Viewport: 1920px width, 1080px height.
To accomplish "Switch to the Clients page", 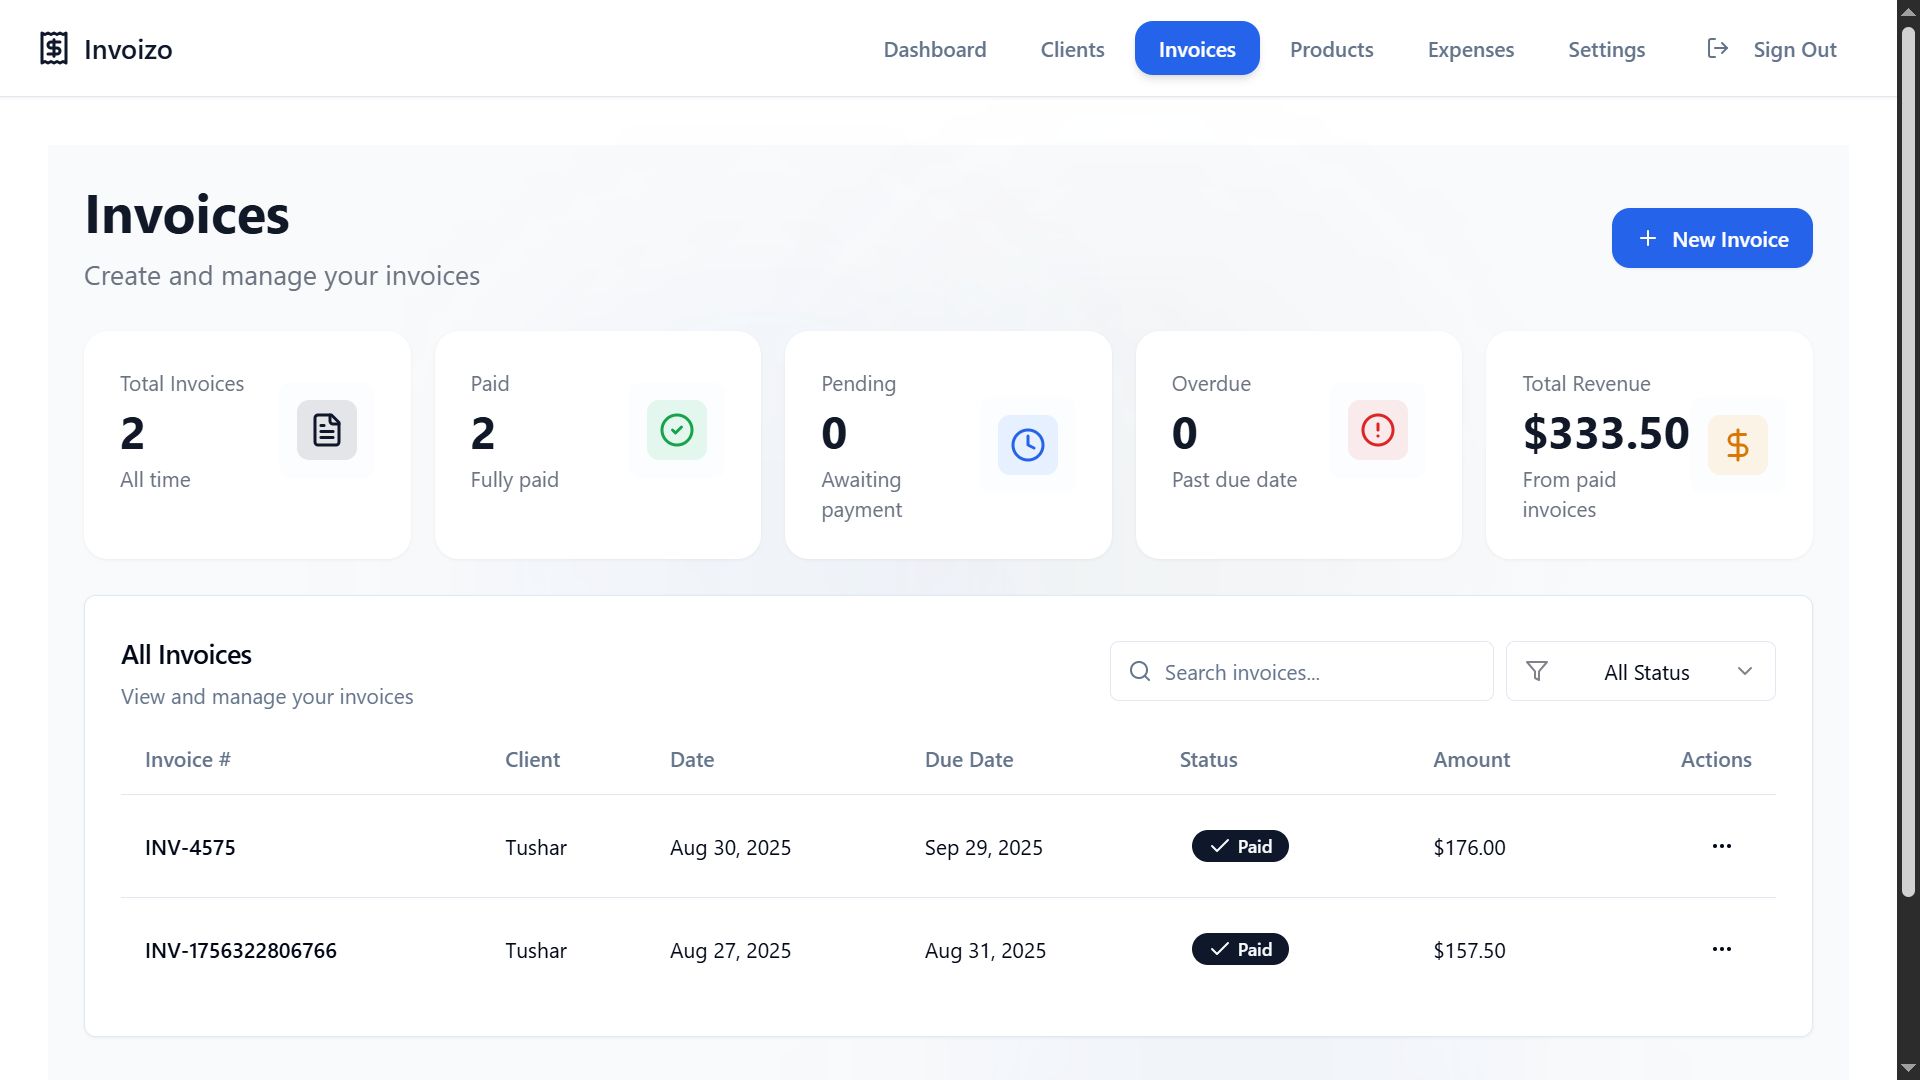I will click(1072, 49).
